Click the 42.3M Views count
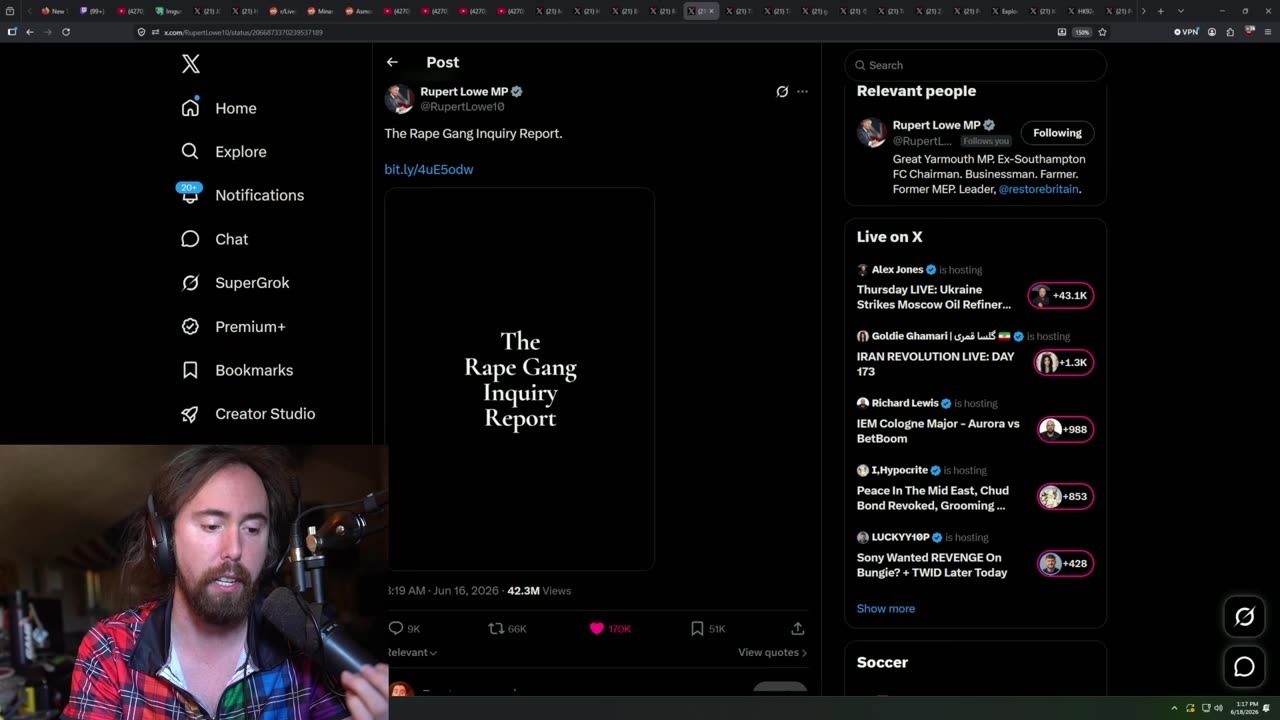1280x720 pixels. 539,591
